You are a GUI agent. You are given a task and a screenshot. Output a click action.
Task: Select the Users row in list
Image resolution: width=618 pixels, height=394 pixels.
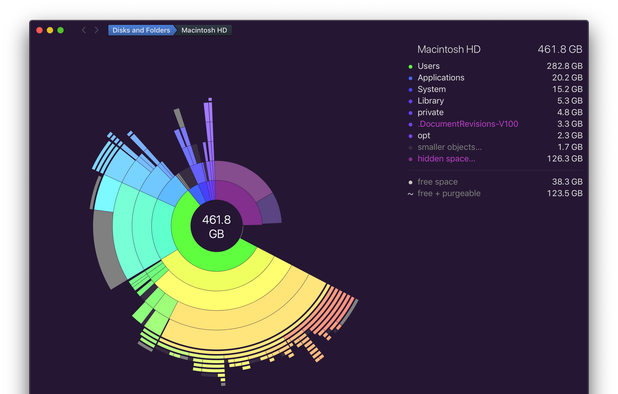click(x=495, y=66)
